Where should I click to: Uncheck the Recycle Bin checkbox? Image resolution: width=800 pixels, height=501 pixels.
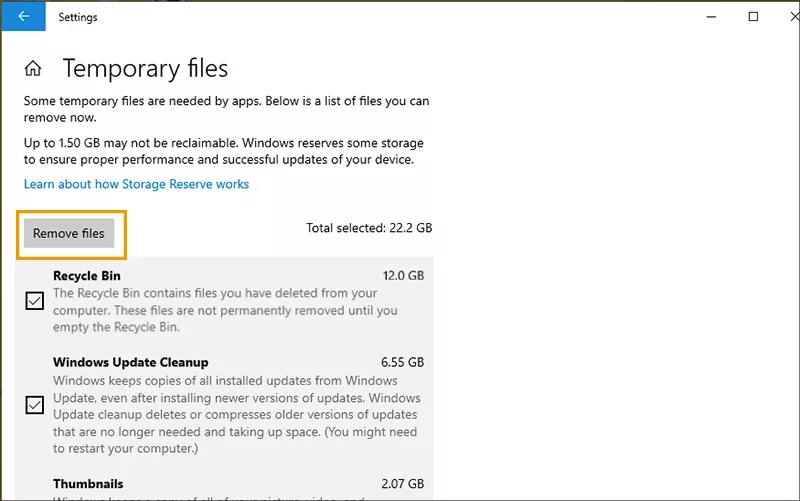click(x=35, y=301)
